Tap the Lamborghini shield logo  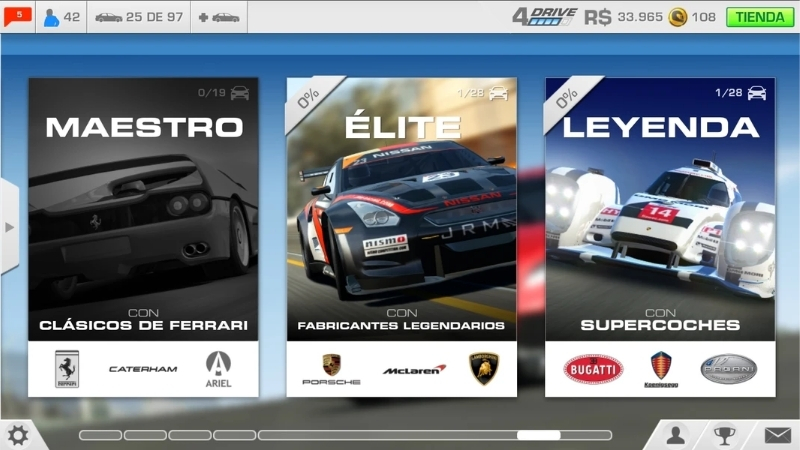click(x=484, y=368)
